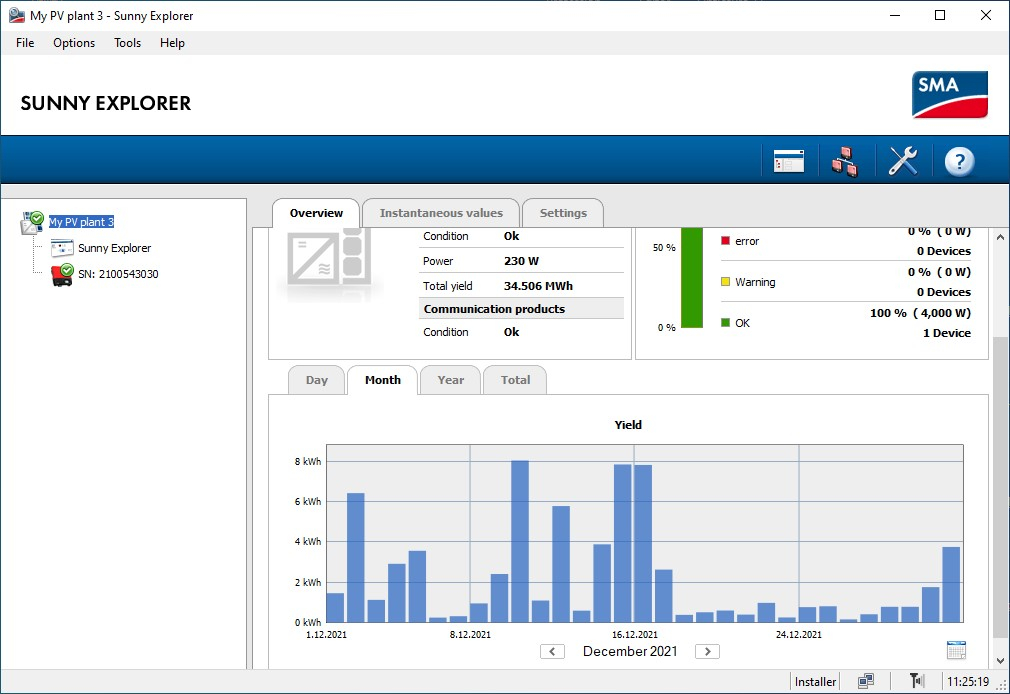Click the SUNNY EXPLORER header title
Screen dimensions: 1010x694
pyautogui.click(x=106, y=104)
